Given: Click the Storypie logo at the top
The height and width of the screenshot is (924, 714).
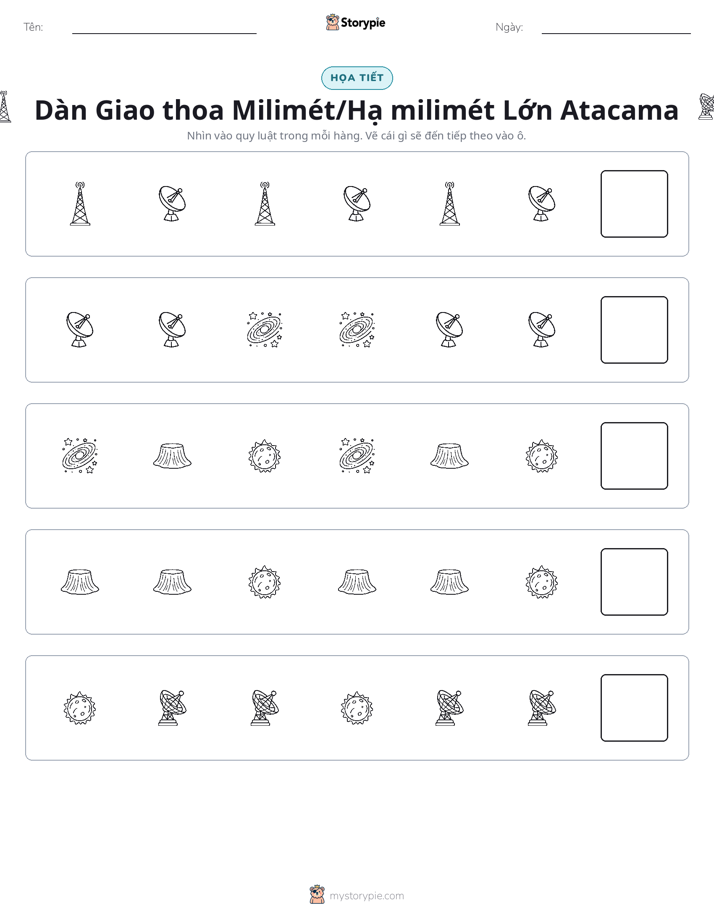Looking at the screenshot, I should click(x=356, y=23).
